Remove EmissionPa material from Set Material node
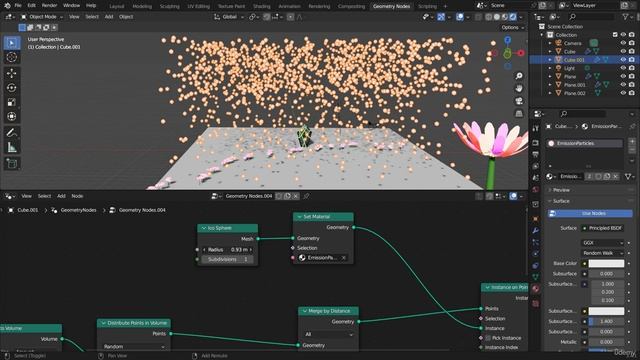640x360 pixels. [x=344, y=258]
